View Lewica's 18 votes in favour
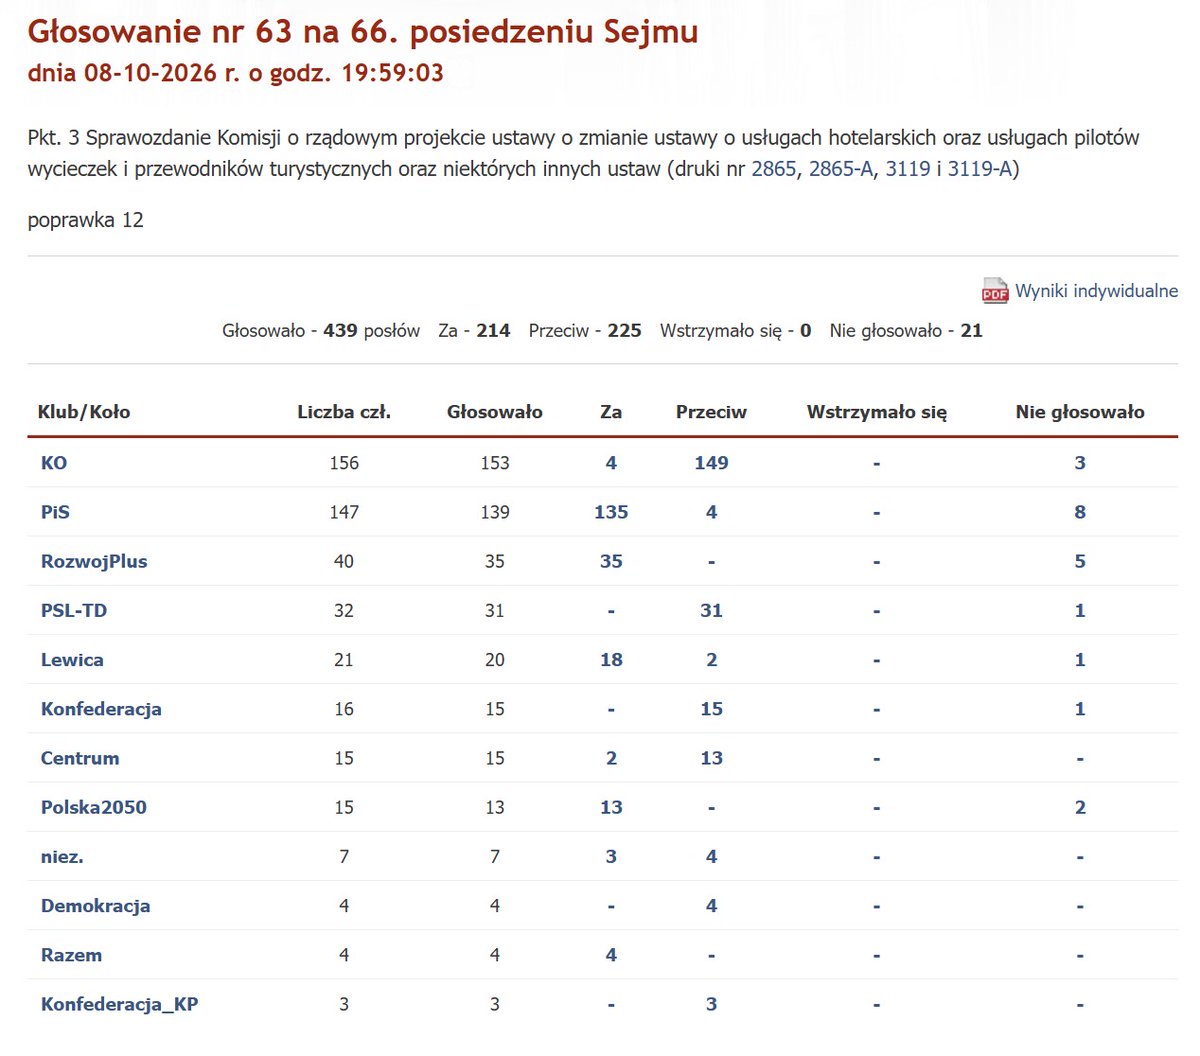Screen dimensions: 1200x1056 click(x=611, y=660)
